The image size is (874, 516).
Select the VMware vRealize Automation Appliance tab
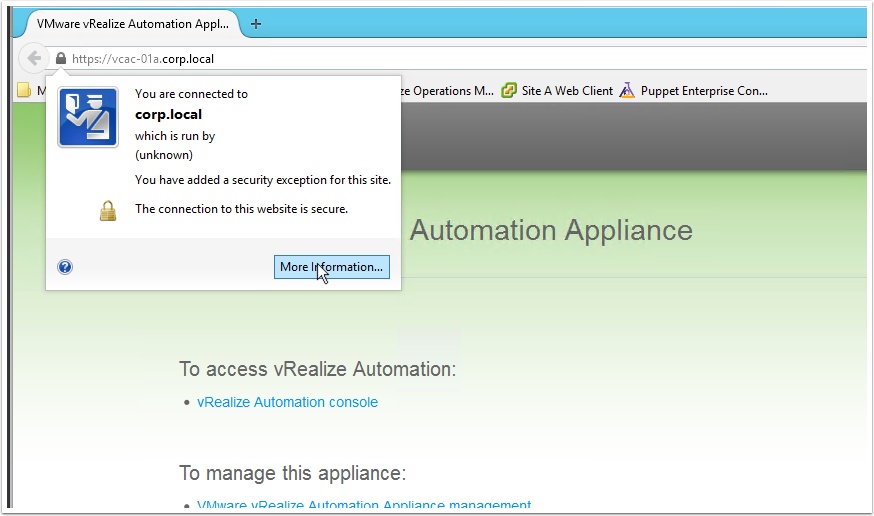[x=133, y=24]
